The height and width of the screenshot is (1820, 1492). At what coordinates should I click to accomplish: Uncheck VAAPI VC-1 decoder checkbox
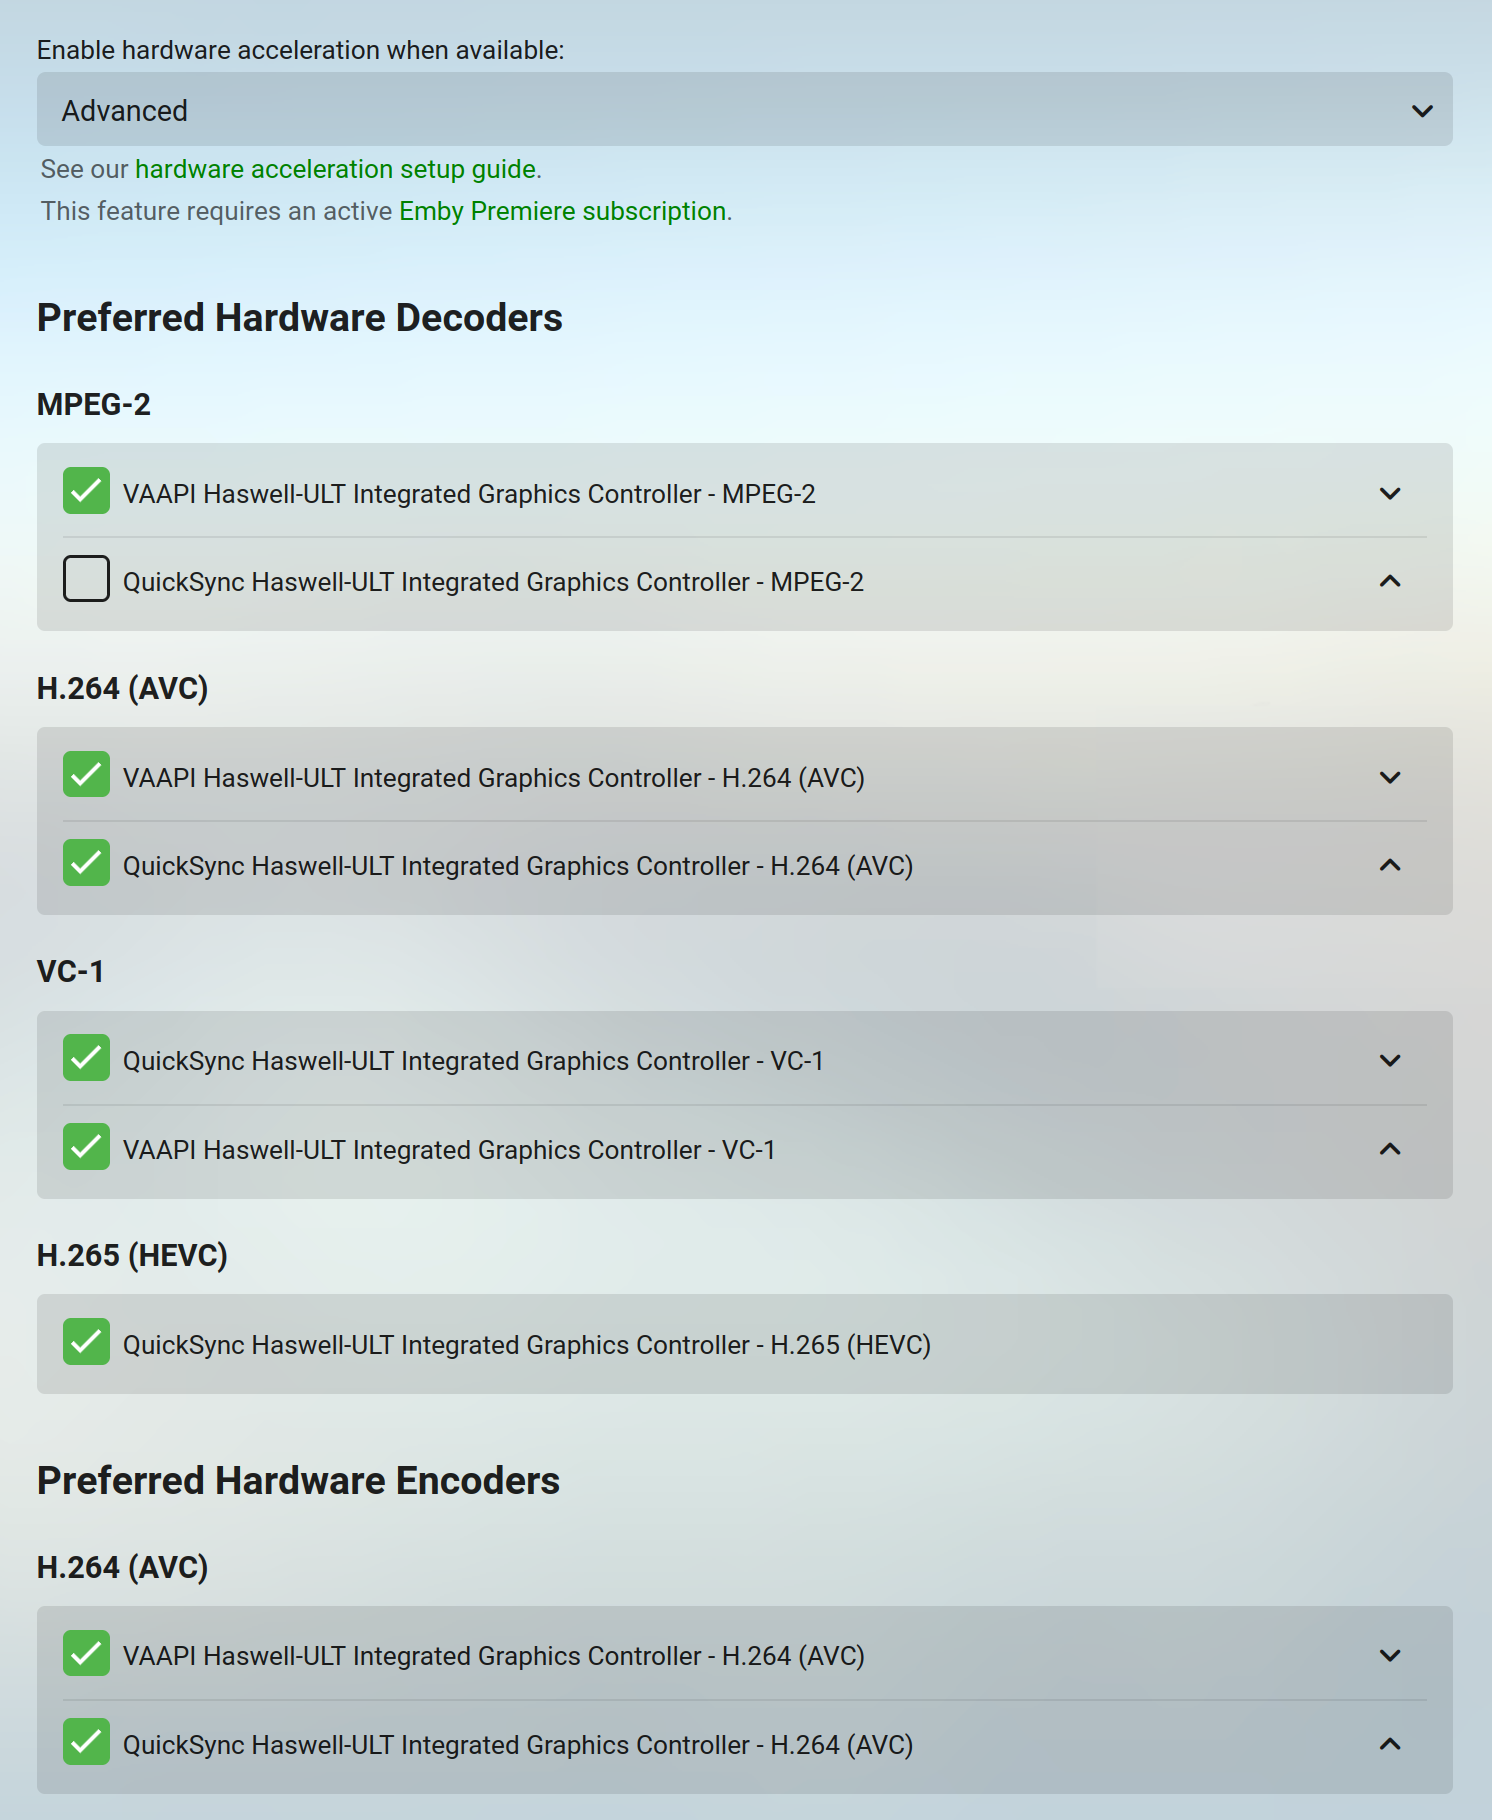86,1147
